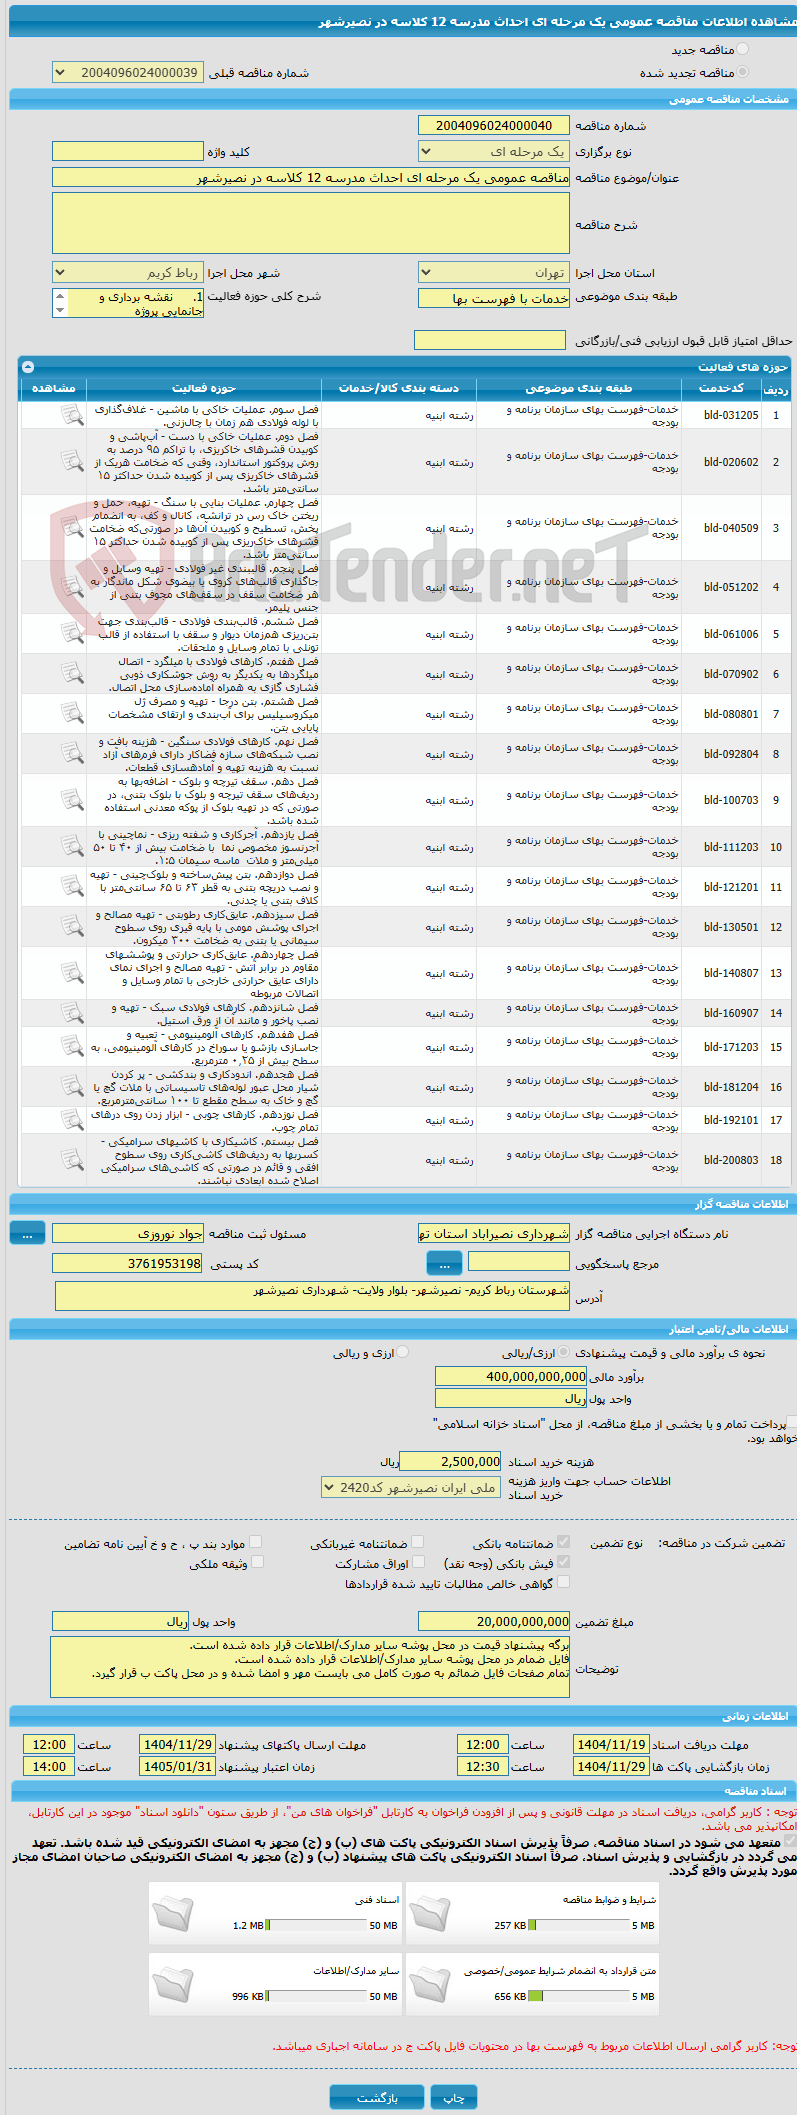Viewport: 797px width, 2115px height.
Task: Click magnifier icon in row bld-061006
Action: point(71,633)
